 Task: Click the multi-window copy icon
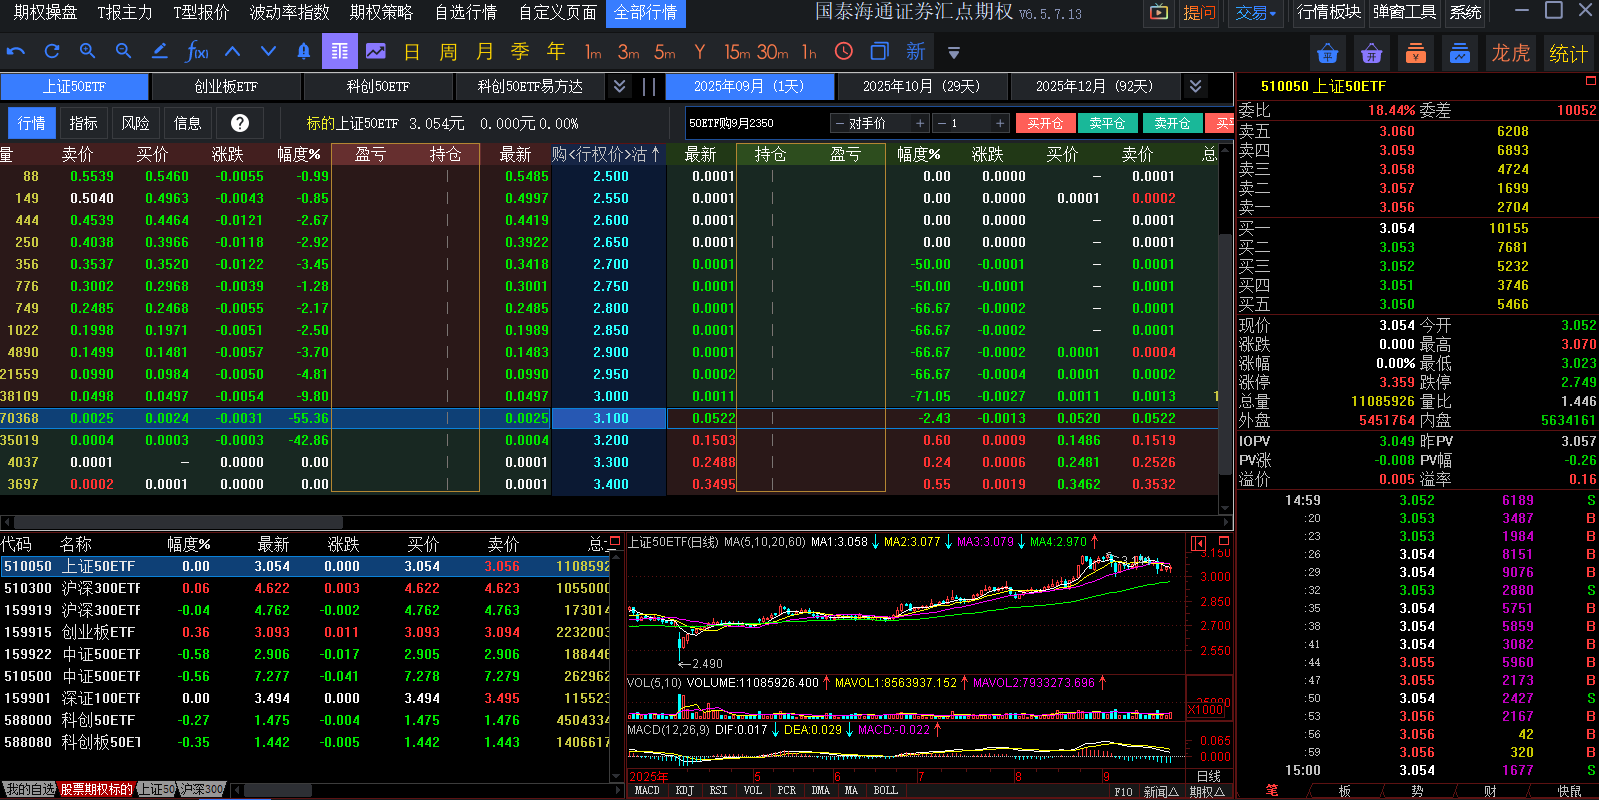click(880, 51)
